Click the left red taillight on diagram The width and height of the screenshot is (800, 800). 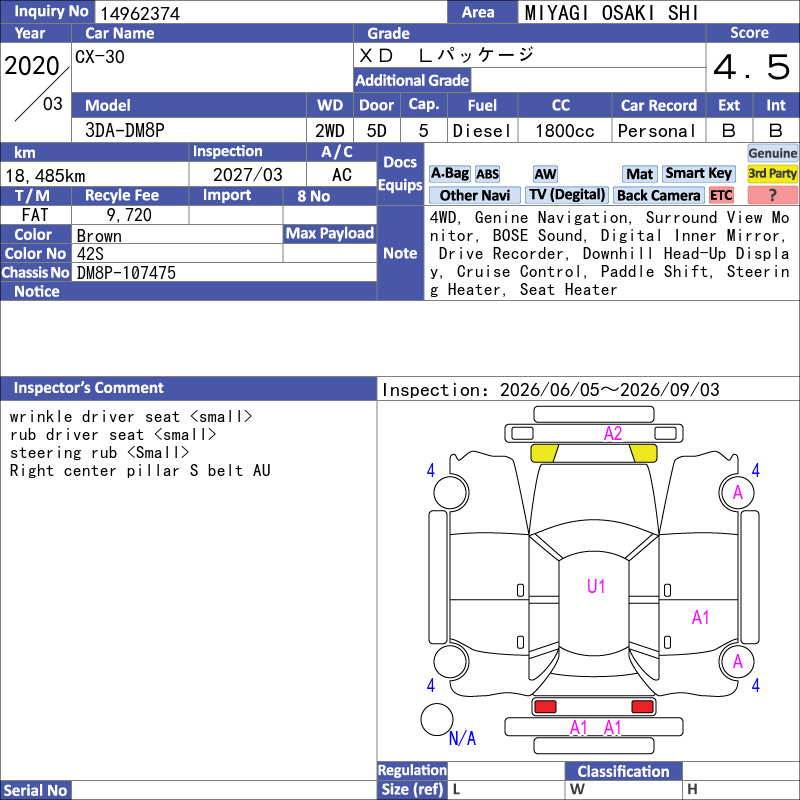[x=545, y=707]
